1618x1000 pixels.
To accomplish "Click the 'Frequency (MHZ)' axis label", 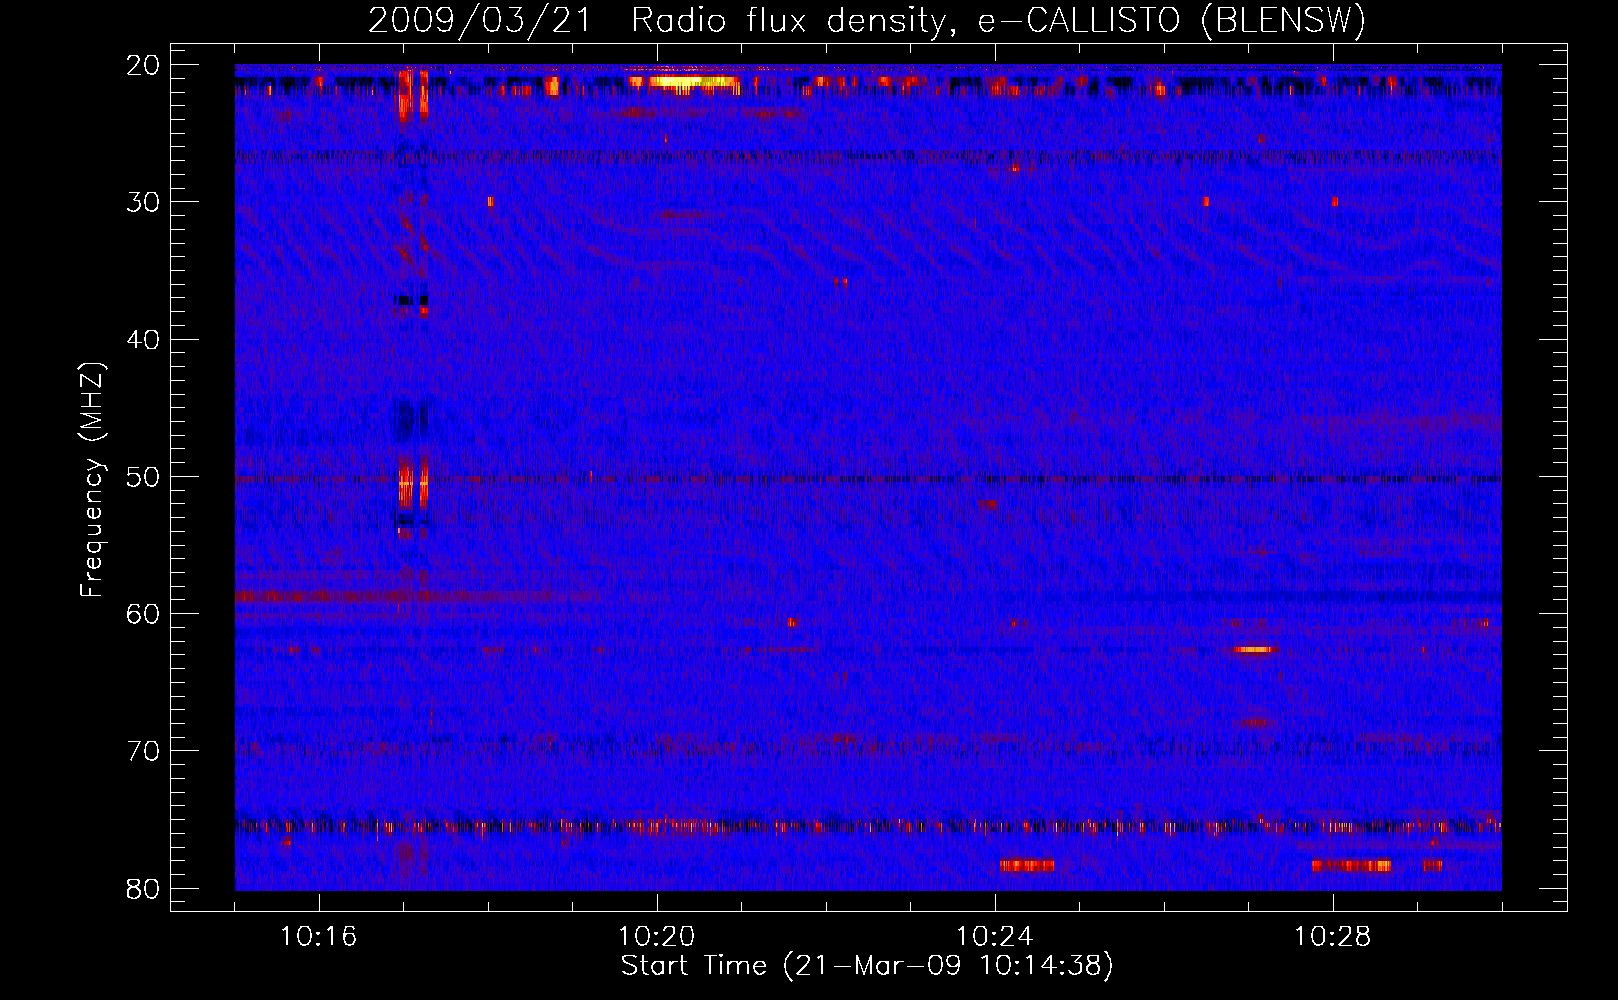I will (92, 480).
